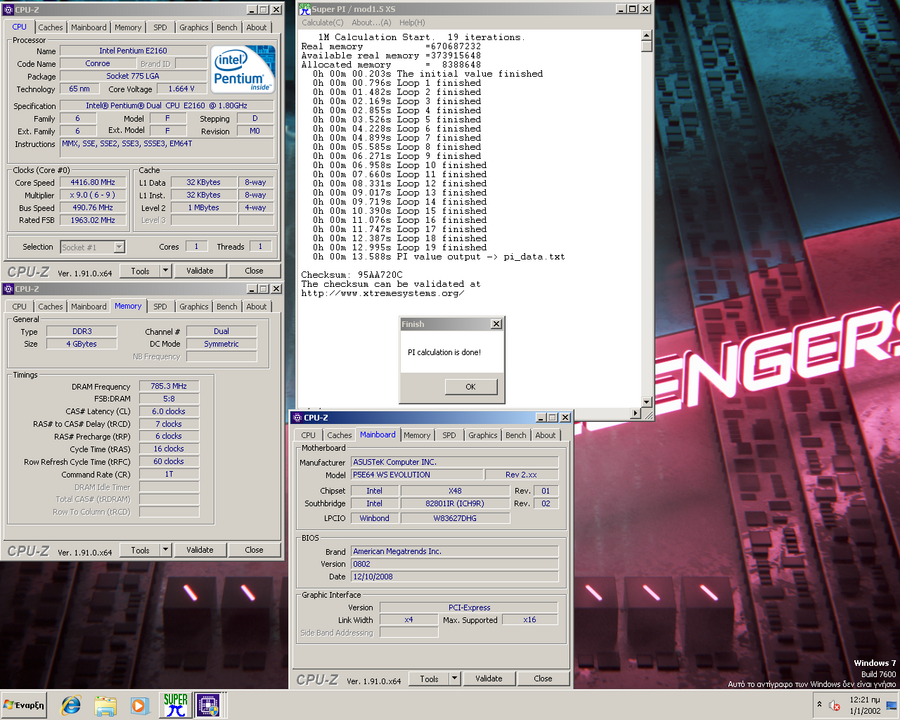This screenshot has height=720, width=900.
Task: Open the Calculate(C) menu in Super PI
Action: [x=323, y=22]
